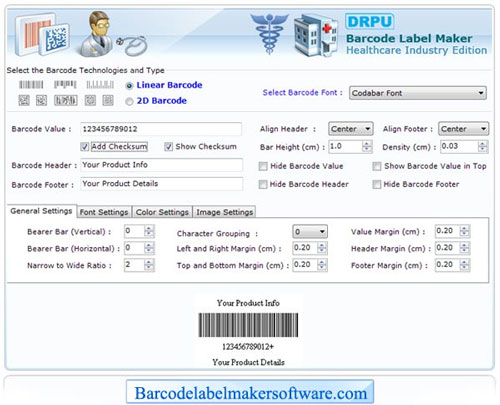Viewport: 500px width, 405px height.
Task: Select the first 2D barcode type icon
Action: click(x=24, y=100)
